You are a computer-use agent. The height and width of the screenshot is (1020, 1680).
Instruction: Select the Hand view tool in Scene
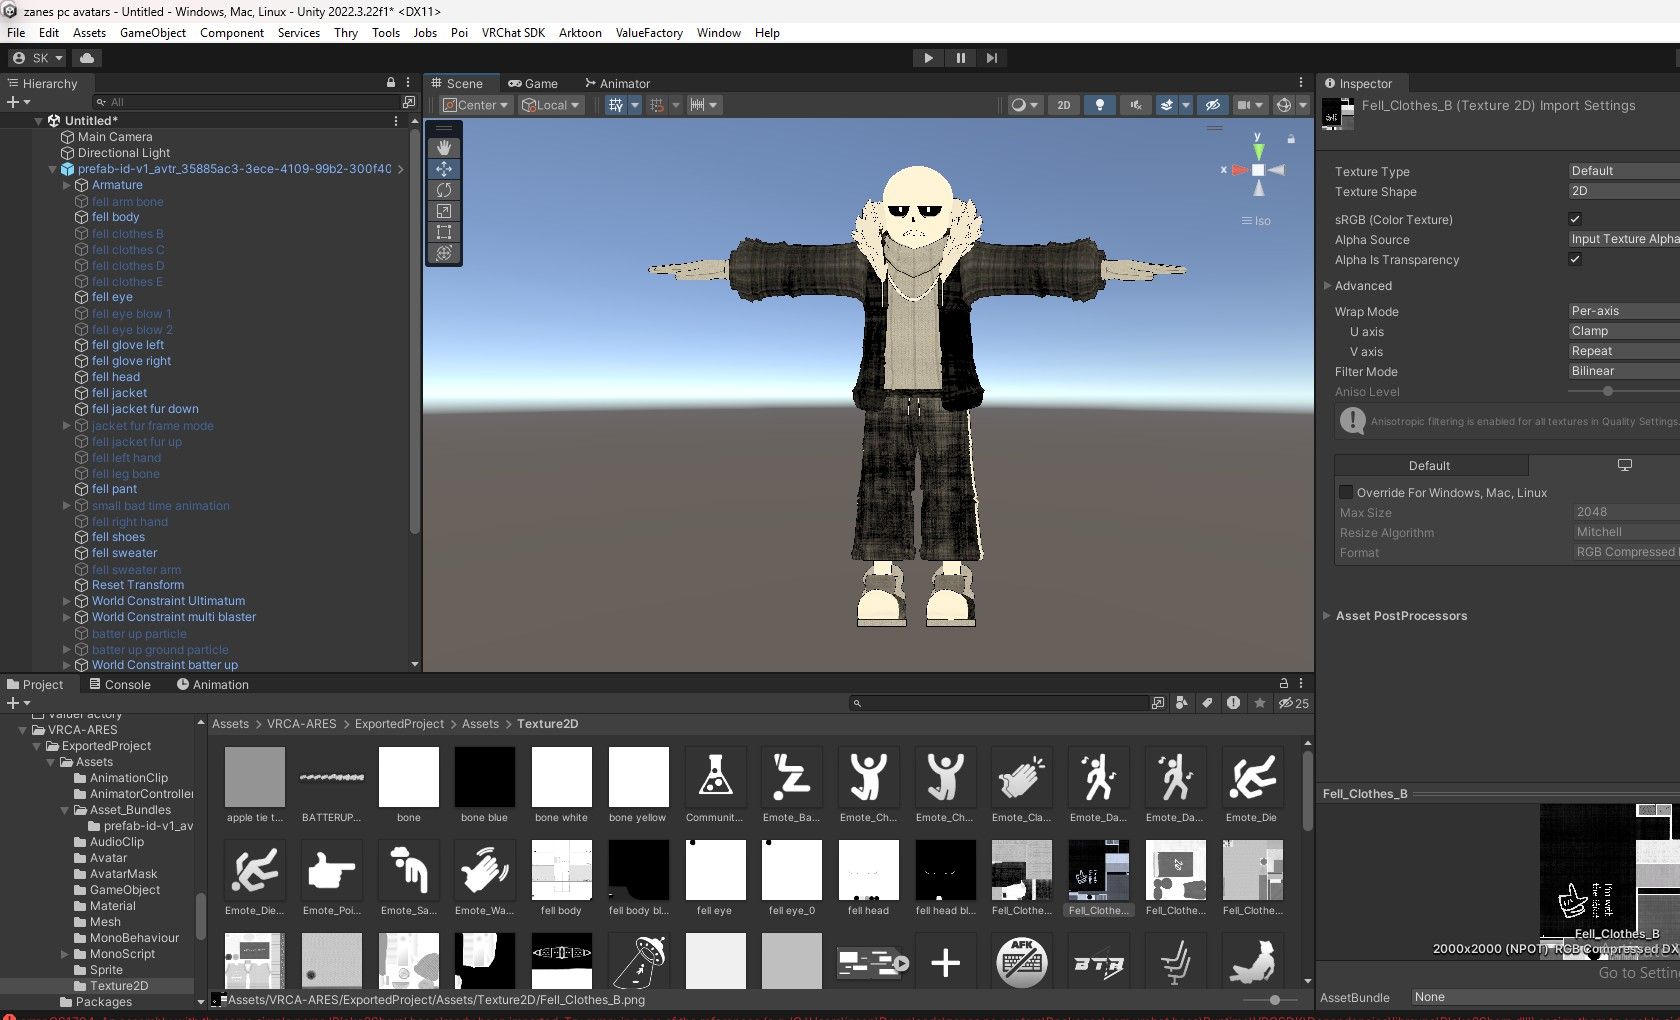(x=444, y=148)
